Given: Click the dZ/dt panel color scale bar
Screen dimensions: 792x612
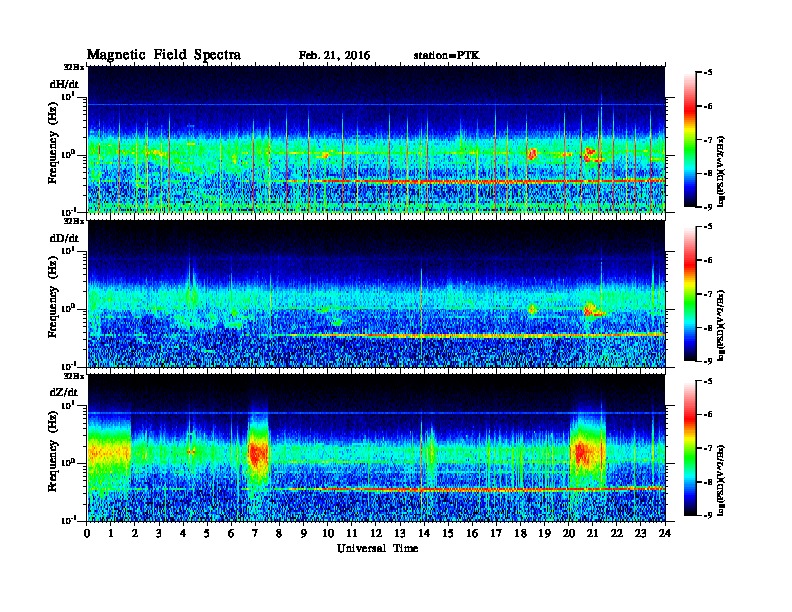Looking at the screenshot, I should pos(689,447).
